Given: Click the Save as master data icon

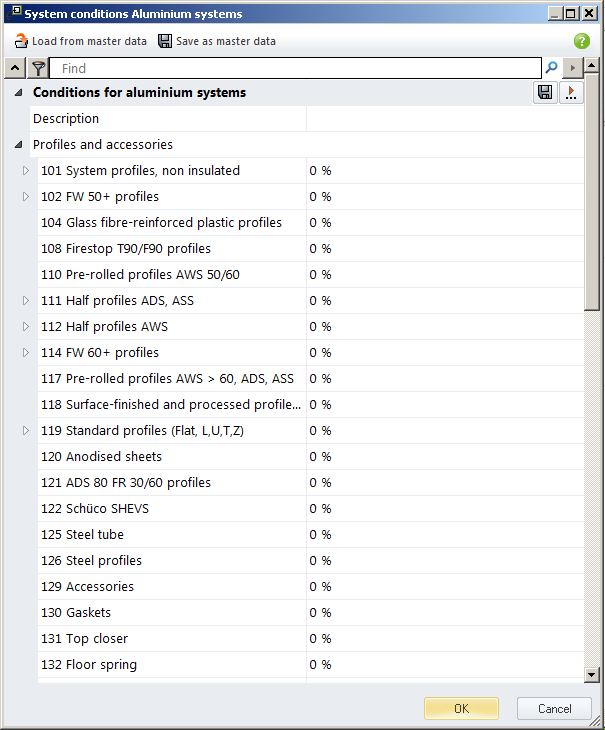Looking at the screenshot, I should 165,41.
